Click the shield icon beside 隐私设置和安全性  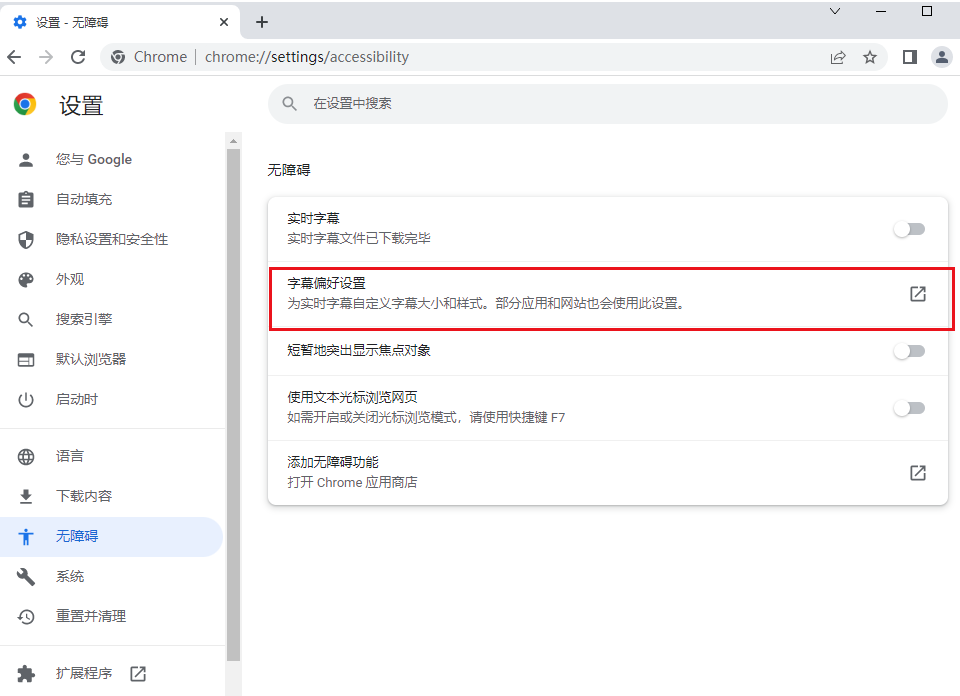point(26,240)
